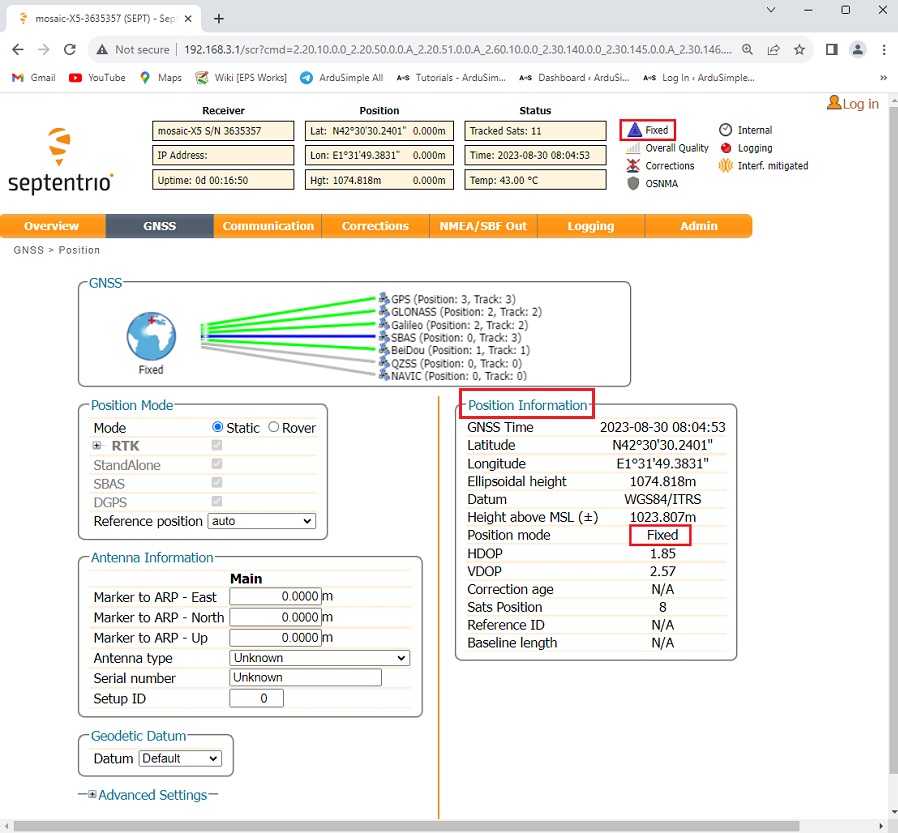
Task: Click the globe icon in GNSS panel
Action: tap(151, 336)
